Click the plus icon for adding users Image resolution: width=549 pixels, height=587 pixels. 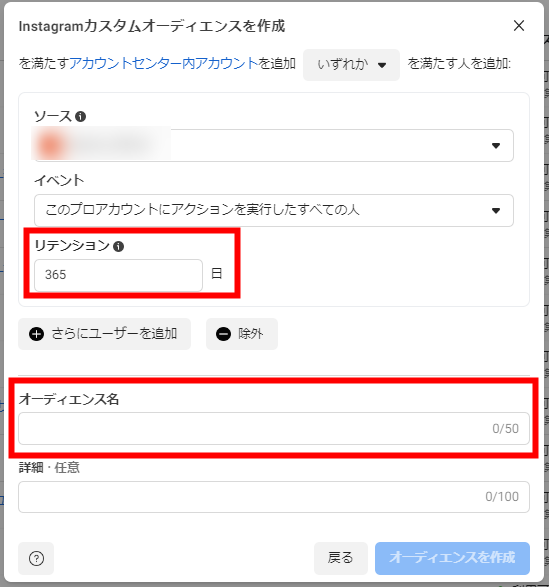pos(36,334)
